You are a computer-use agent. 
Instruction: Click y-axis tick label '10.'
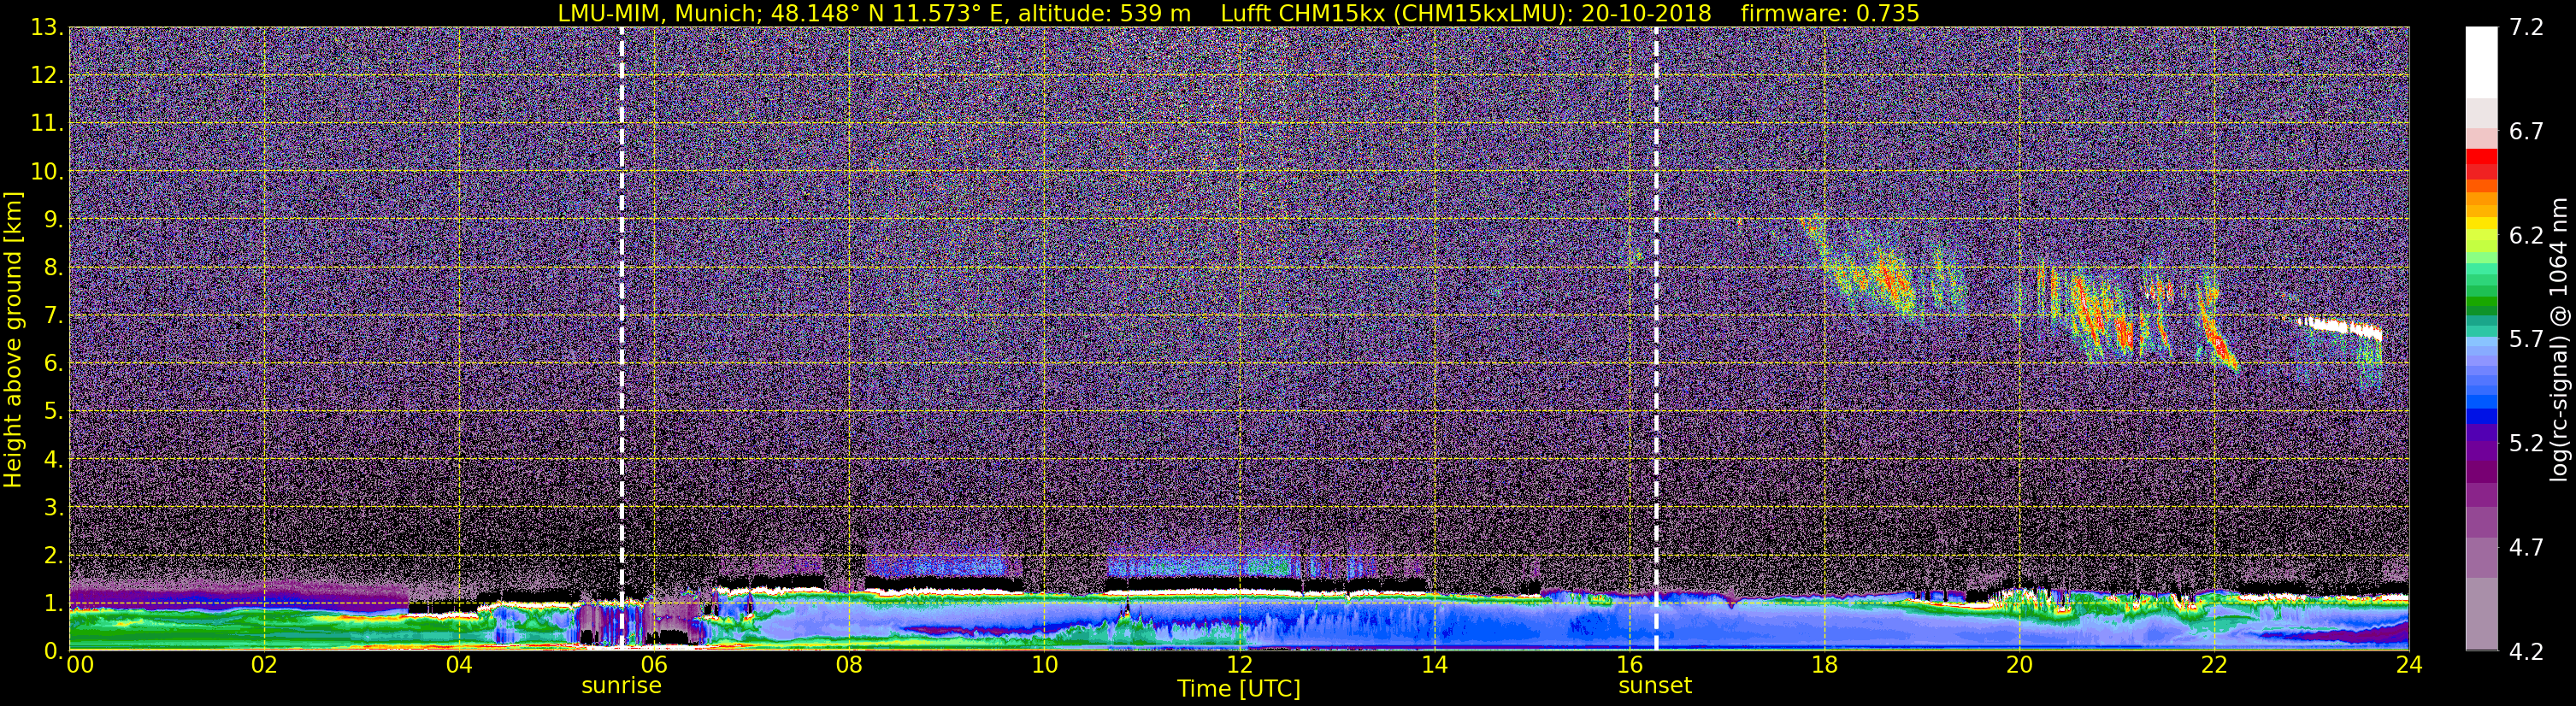(47, 171)
